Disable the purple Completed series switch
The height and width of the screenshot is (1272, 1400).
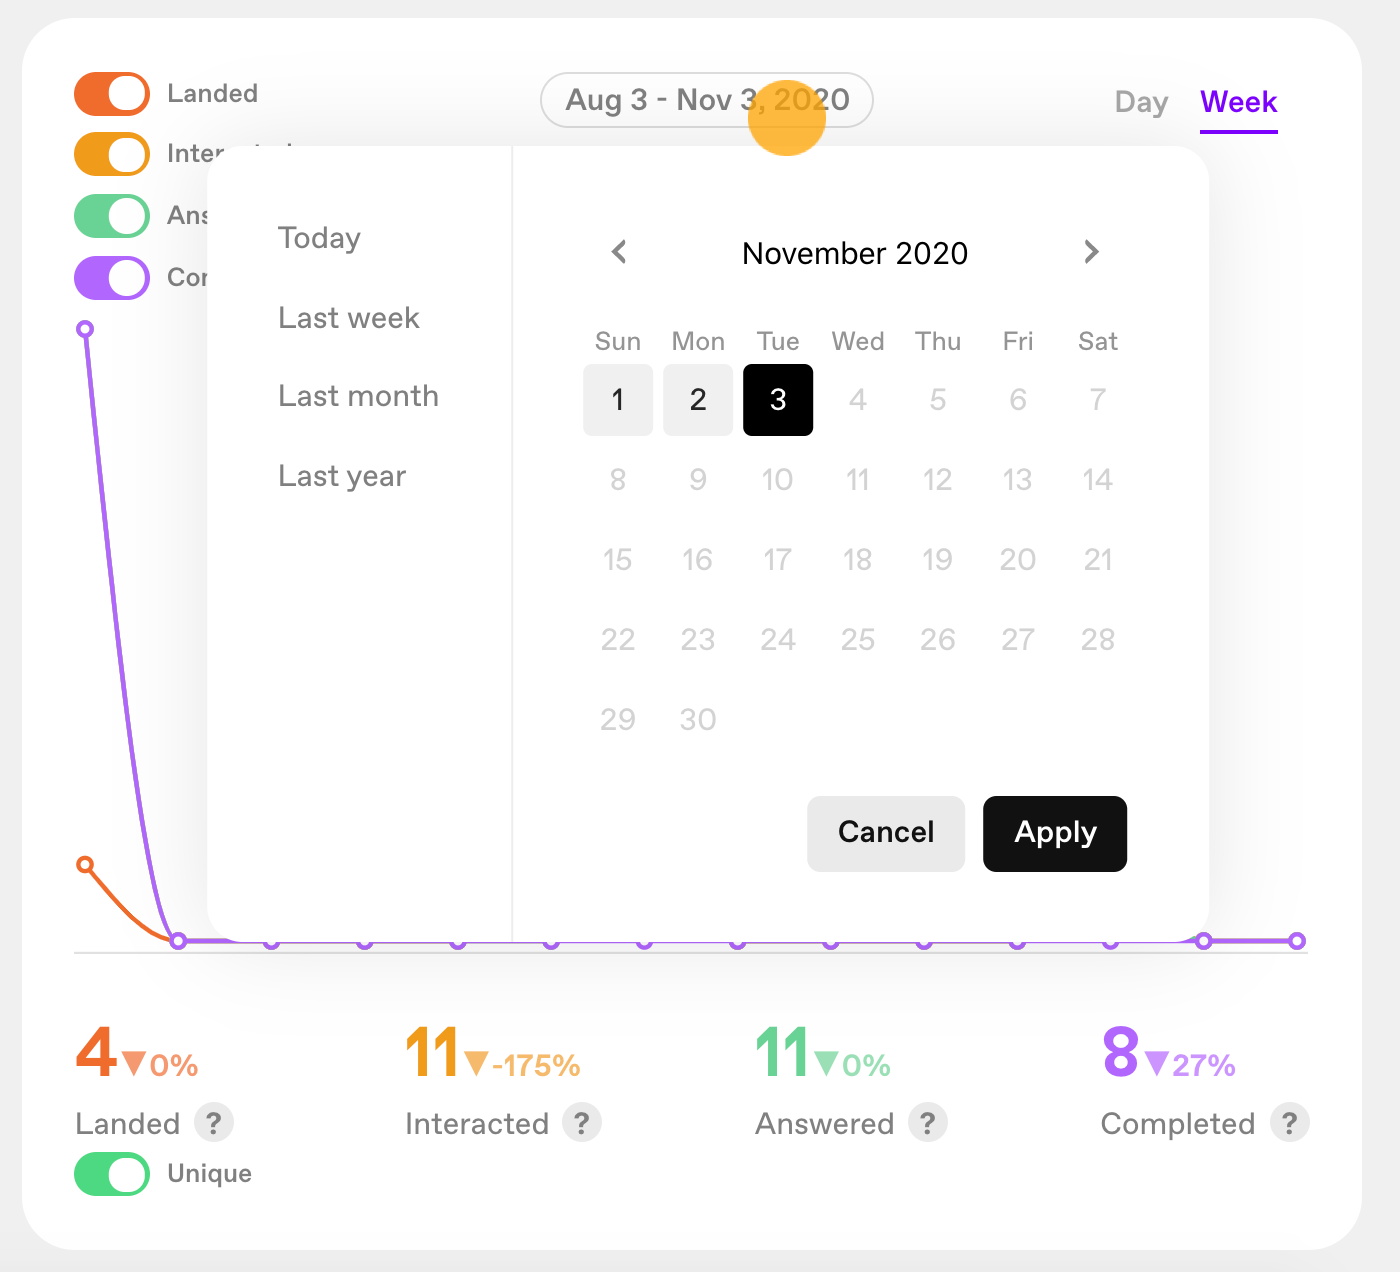(112, 278)
